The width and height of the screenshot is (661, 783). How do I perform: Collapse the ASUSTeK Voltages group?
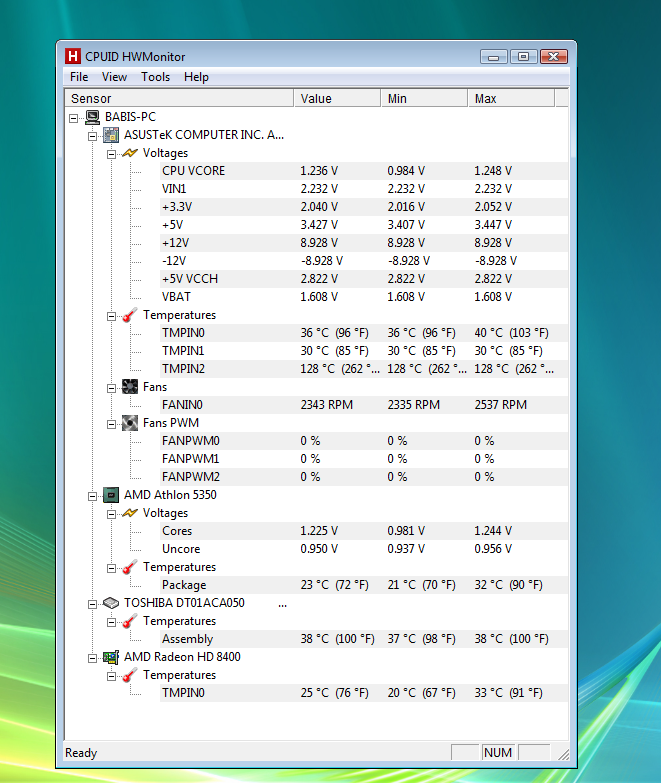tap(111, 154)
